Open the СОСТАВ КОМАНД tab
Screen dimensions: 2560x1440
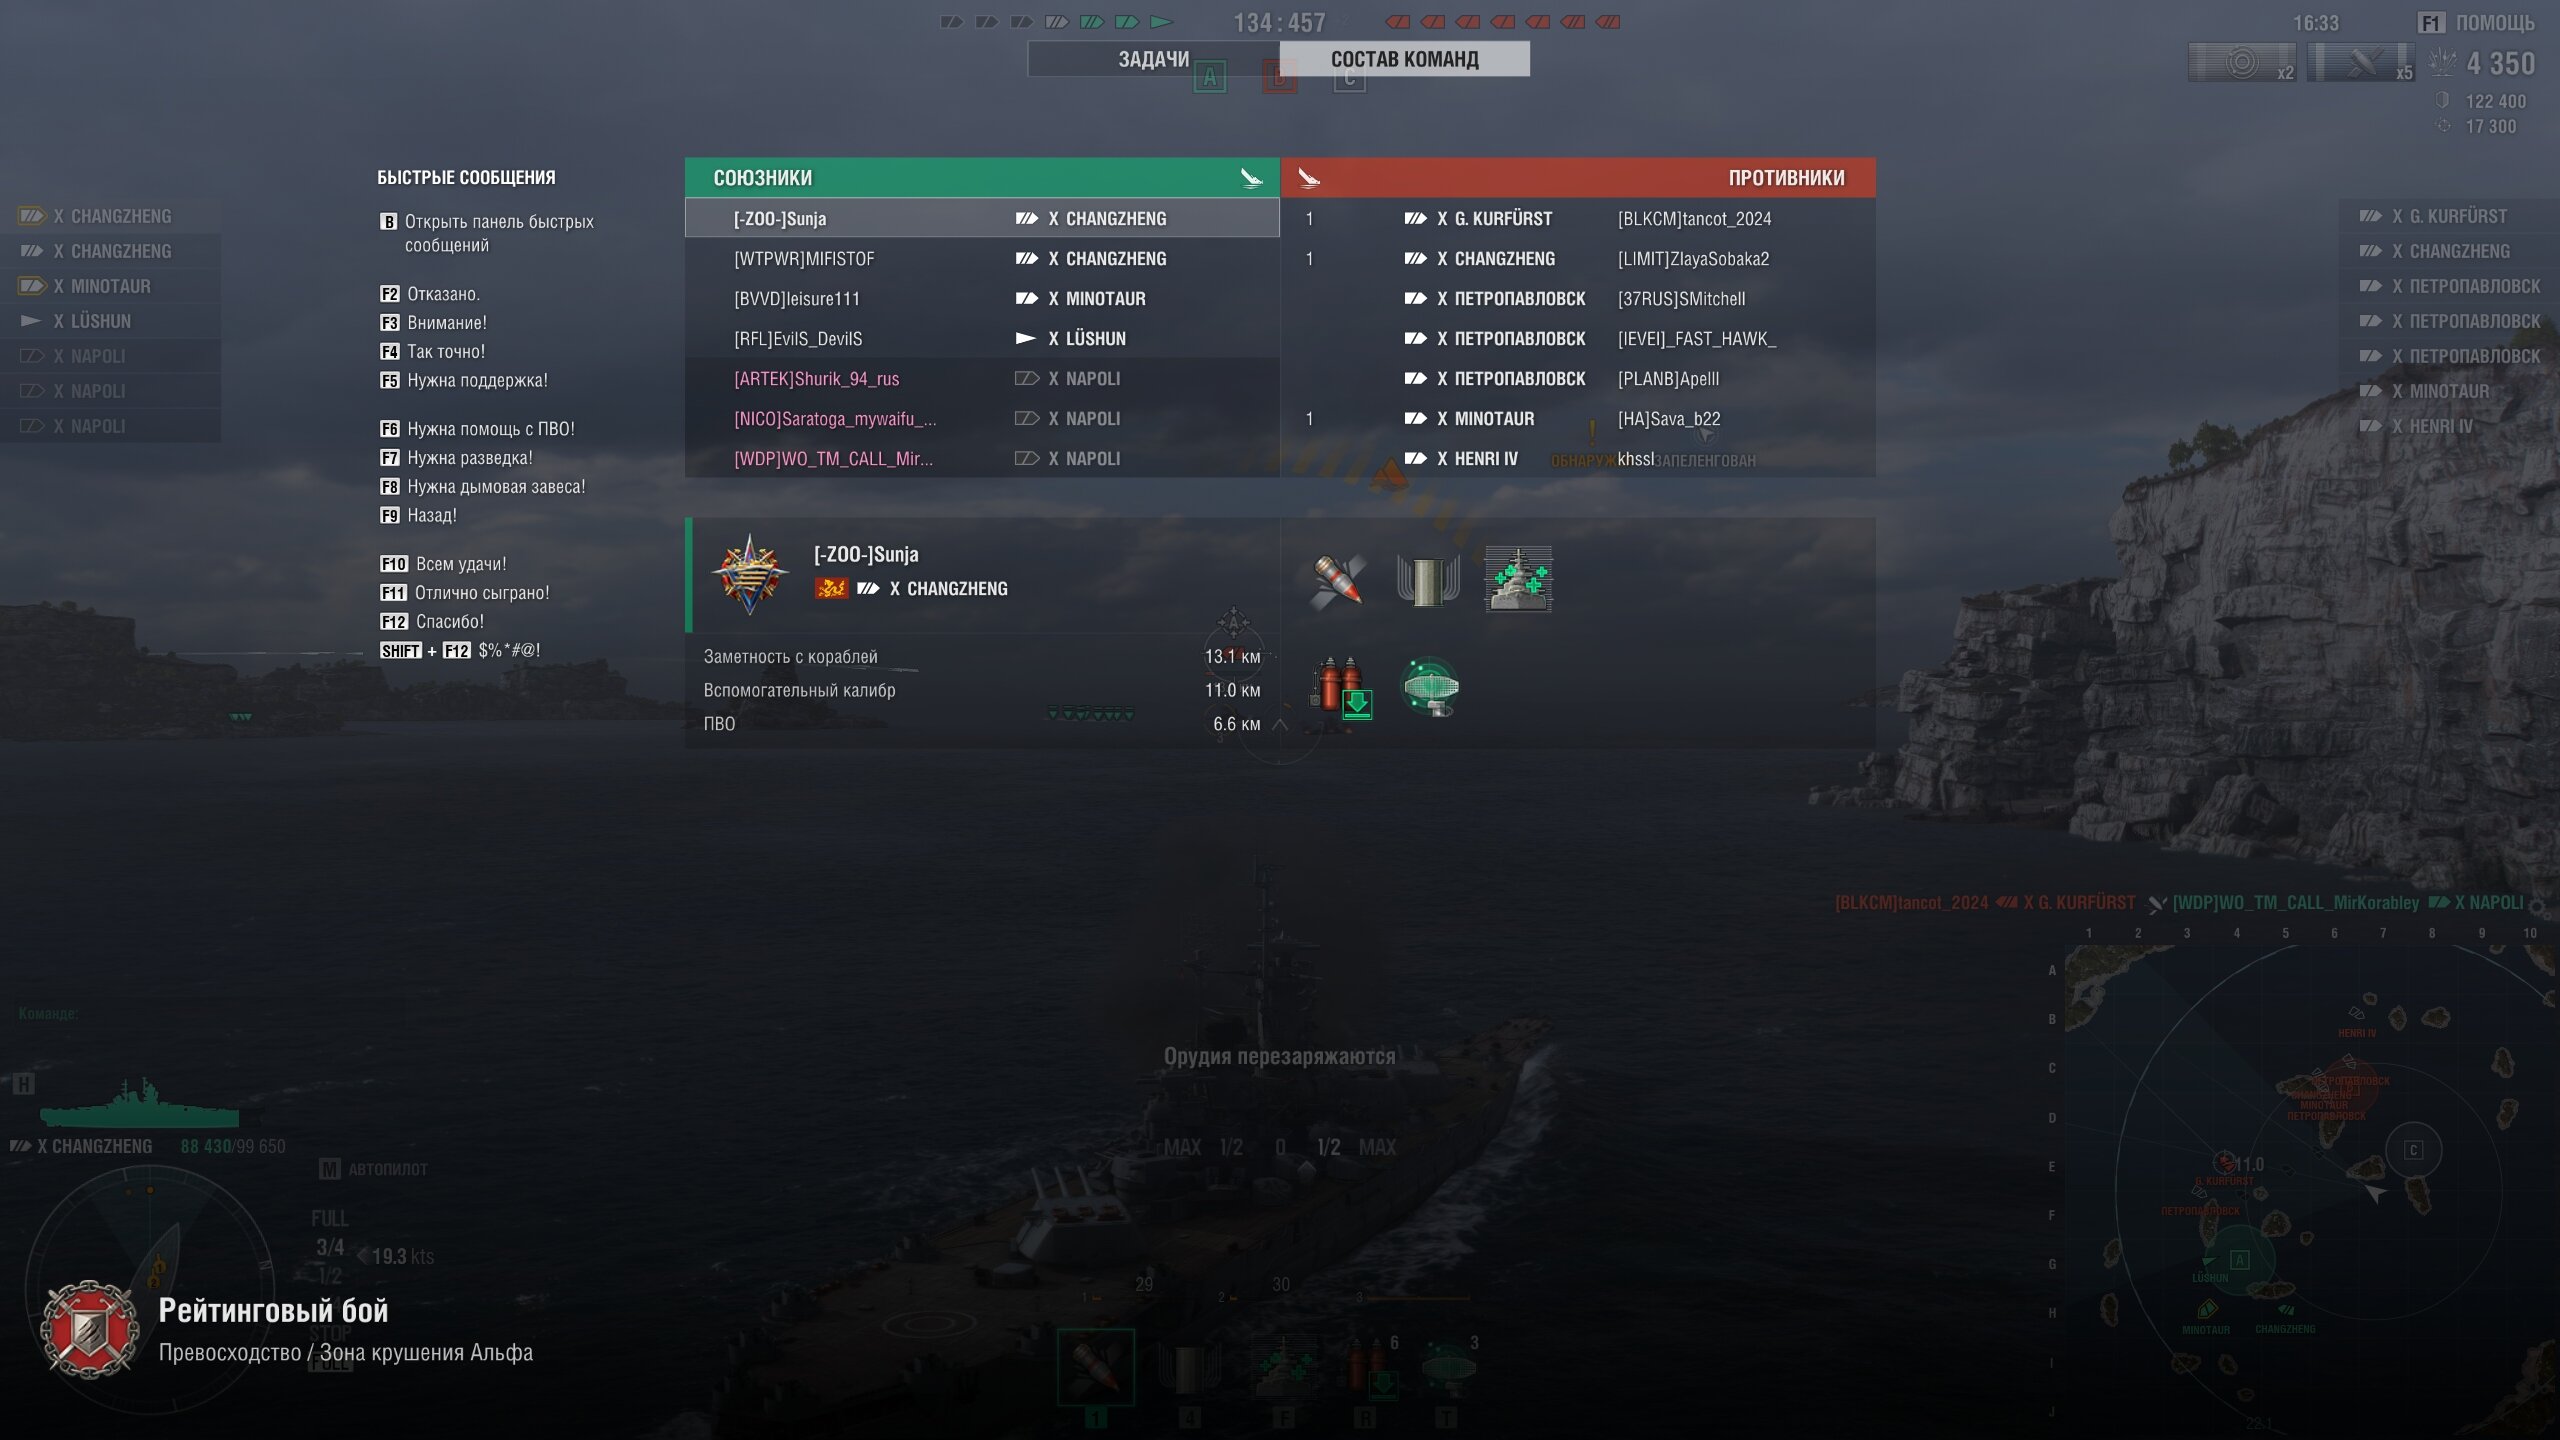point(1404,59)
